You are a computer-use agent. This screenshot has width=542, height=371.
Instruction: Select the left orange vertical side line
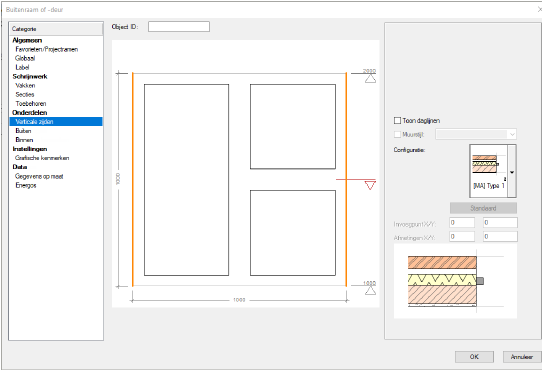133,179
